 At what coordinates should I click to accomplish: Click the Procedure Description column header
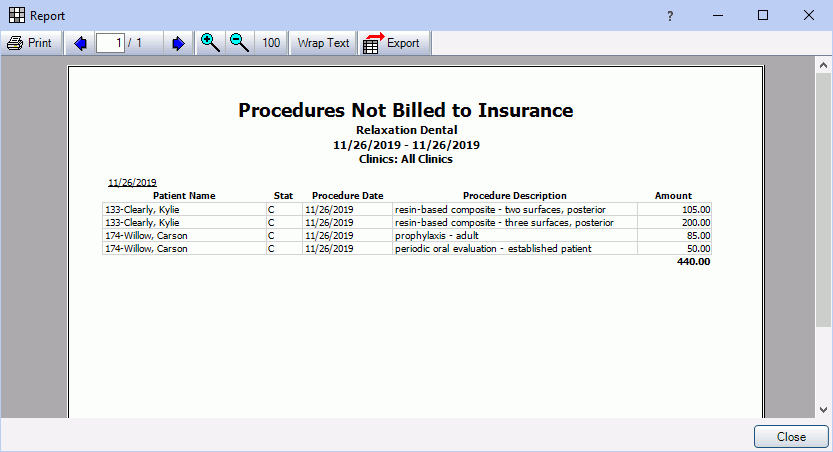click(x=514, y=195)
